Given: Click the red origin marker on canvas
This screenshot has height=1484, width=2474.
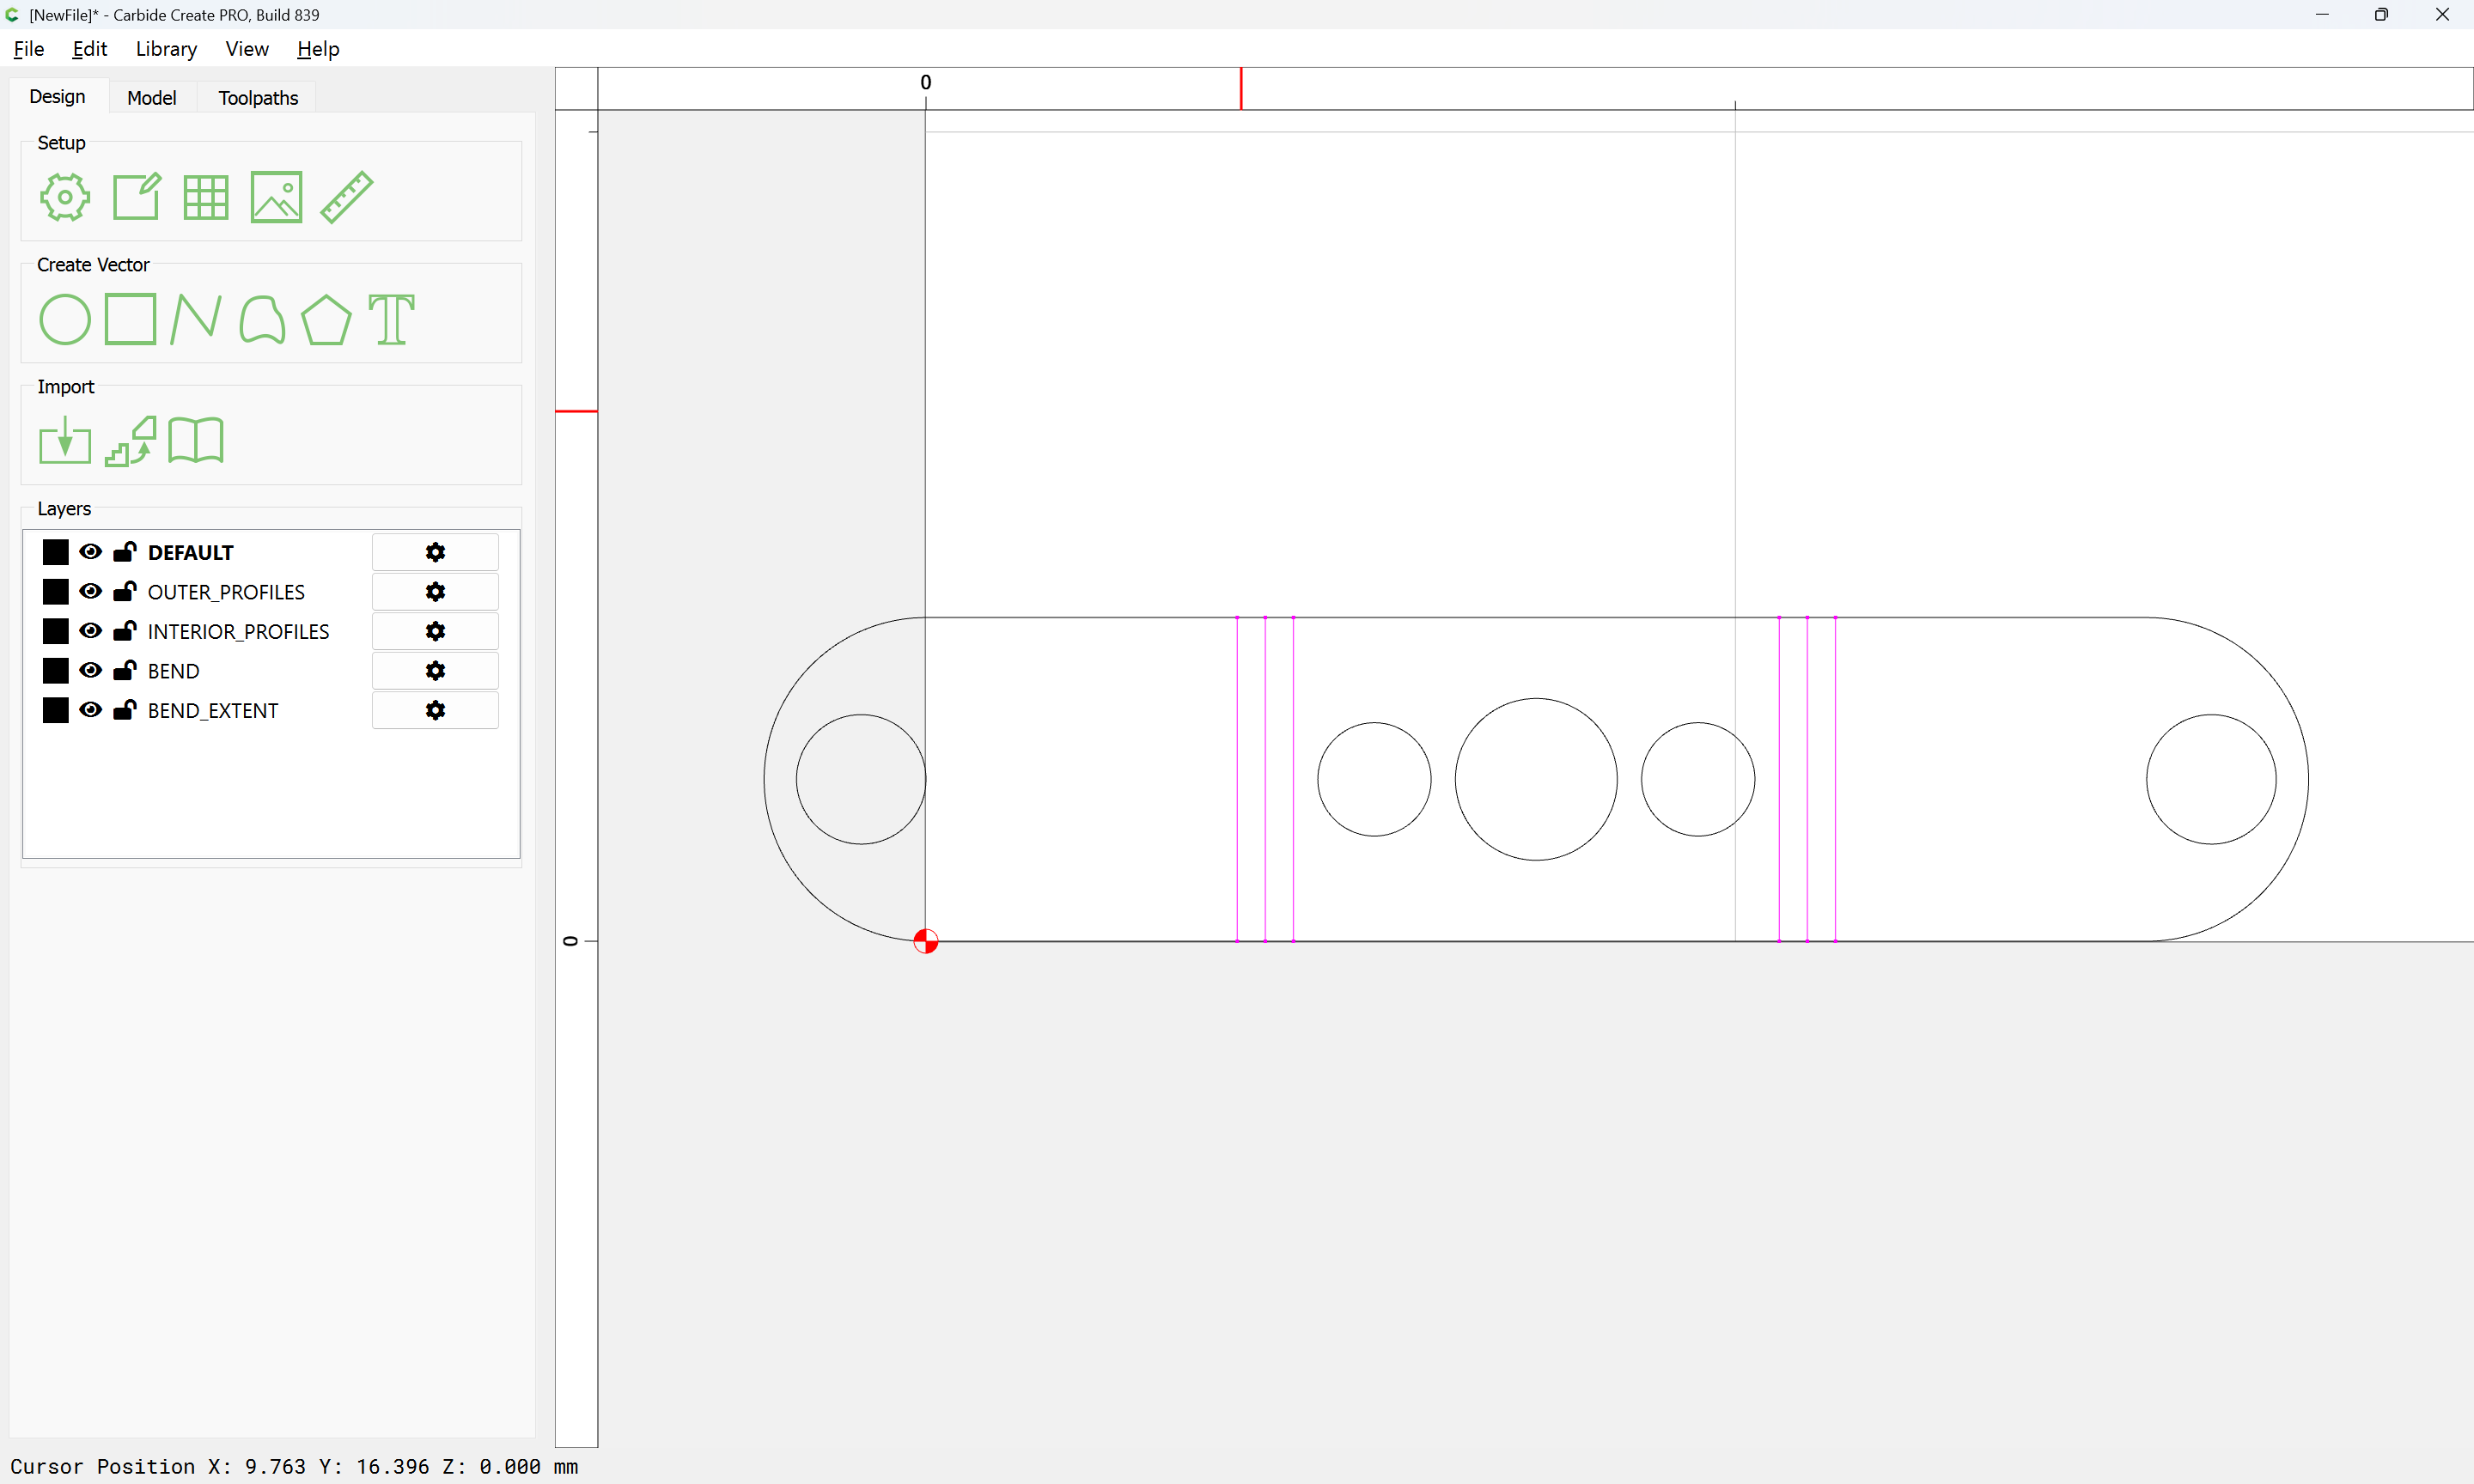Looking at the screenshot, I should click(926, 941).
